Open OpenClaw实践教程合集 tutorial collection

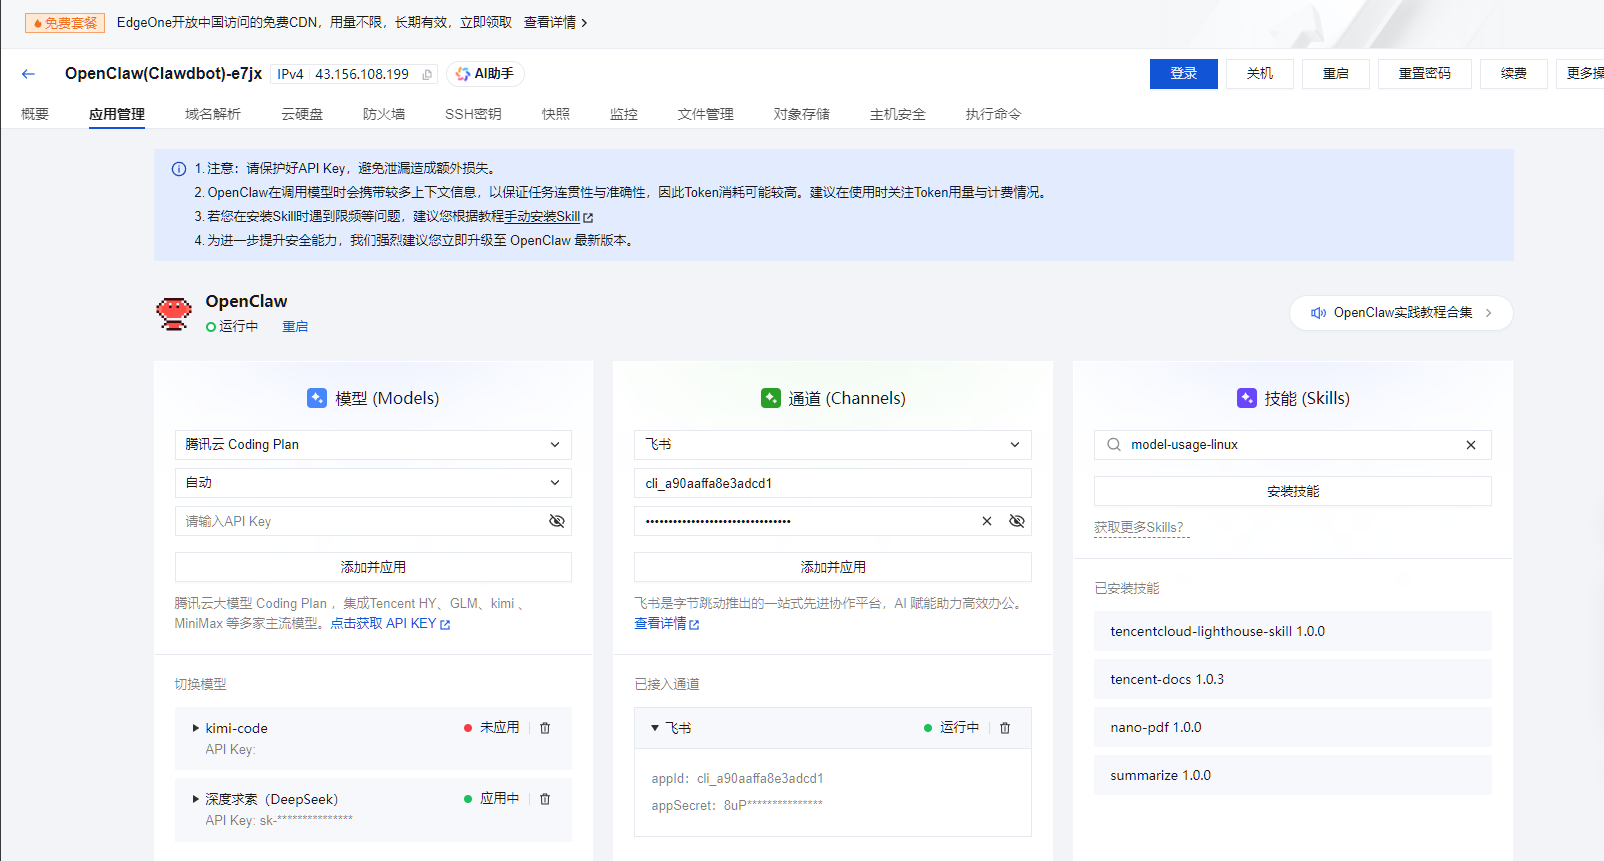click(x=1401, y=313)
